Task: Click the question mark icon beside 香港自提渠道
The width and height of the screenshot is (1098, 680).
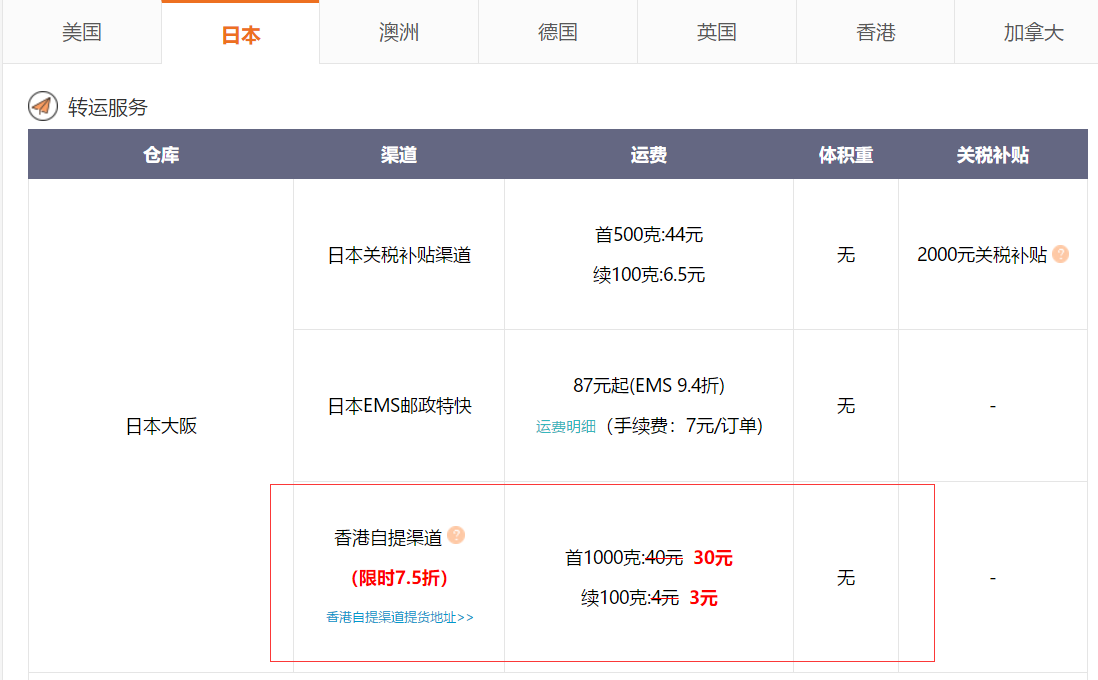Action: [456, 536]
